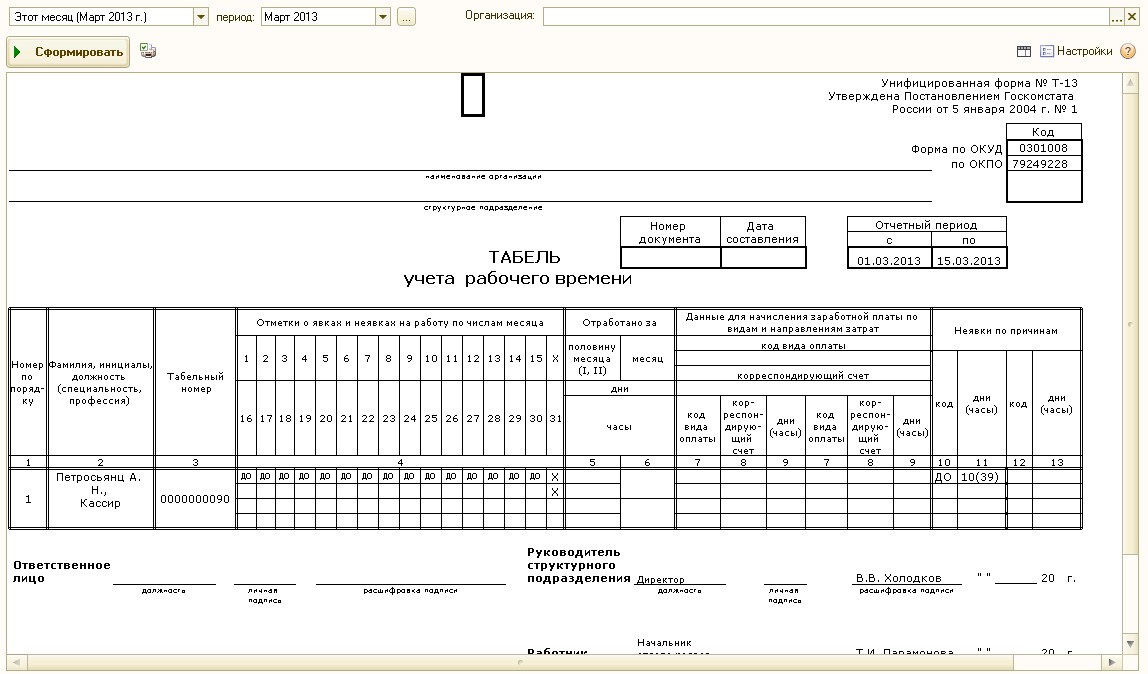Click the panel layout icon left of Настройки
The width and height of the screenshot is (1148, 674).
[x=1024, y=51]
